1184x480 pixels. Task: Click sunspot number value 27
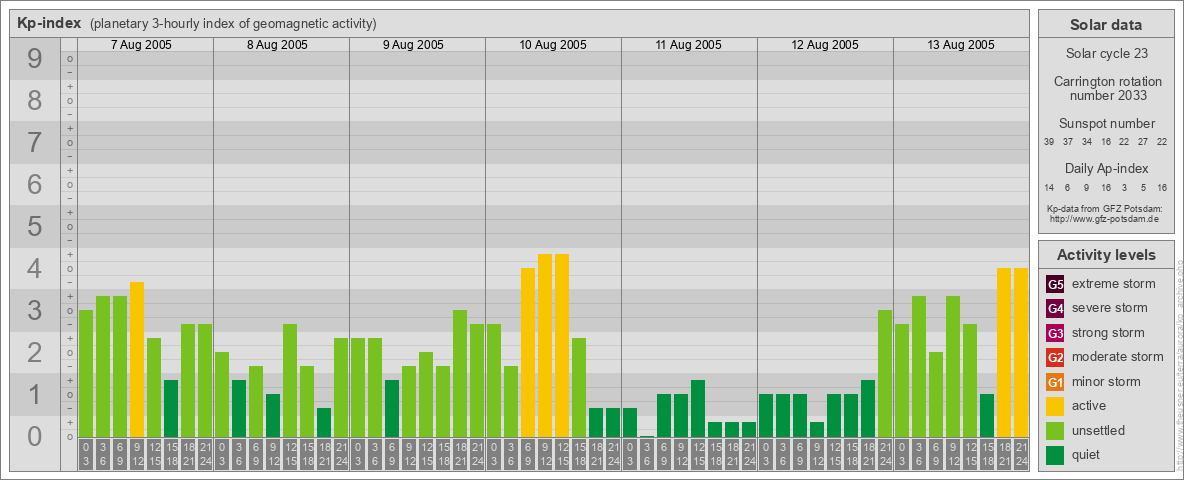tap(1143, 142)
